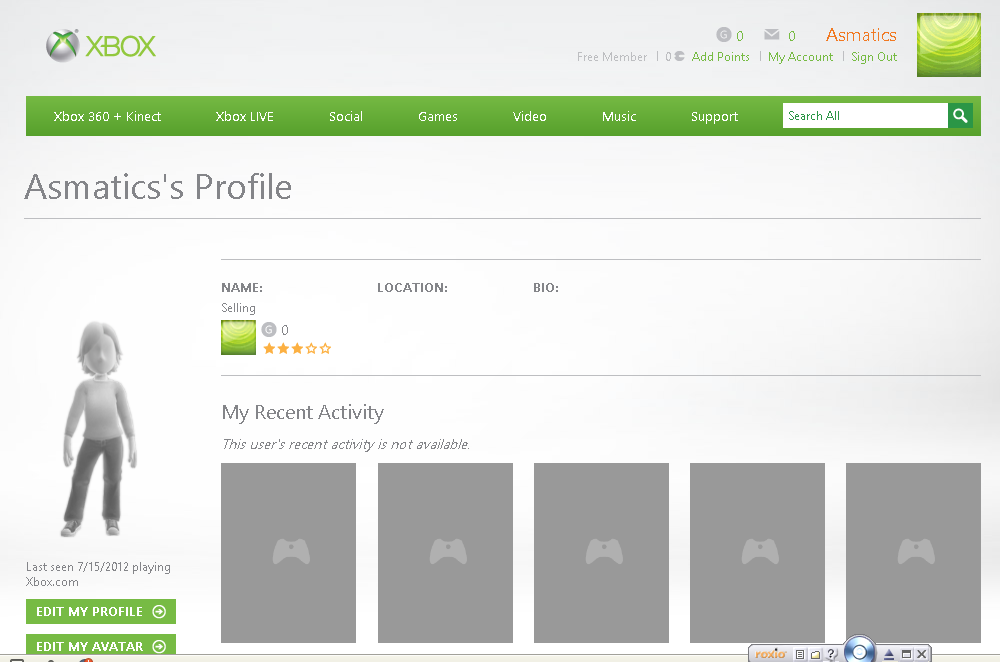Open the messages envelope icon
1000x662 pixels.
tap(772, 34)
